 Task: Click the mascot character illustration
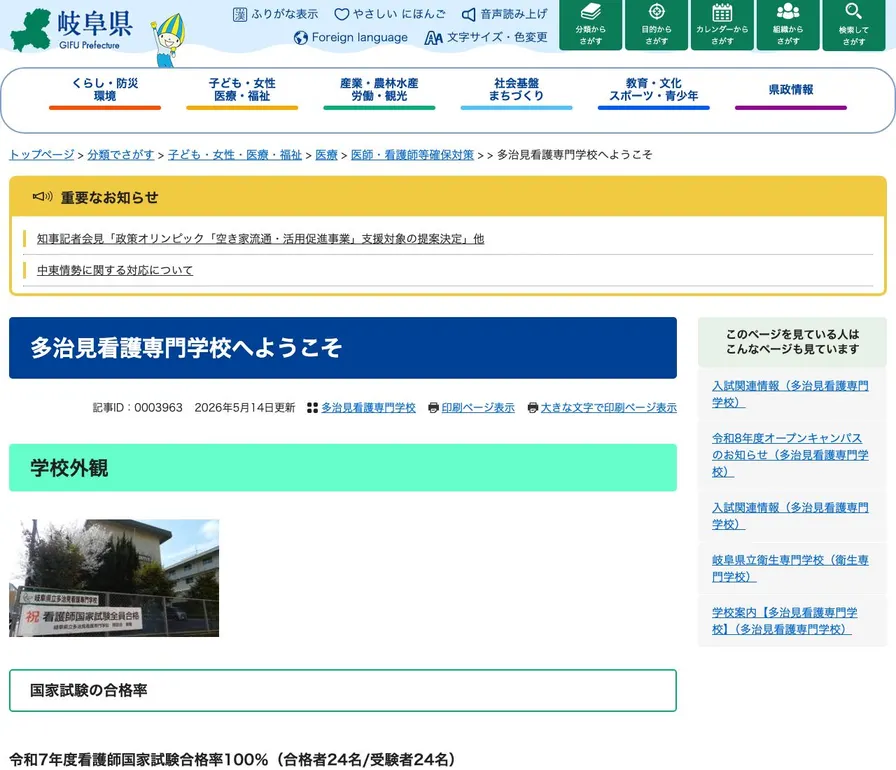167,40
